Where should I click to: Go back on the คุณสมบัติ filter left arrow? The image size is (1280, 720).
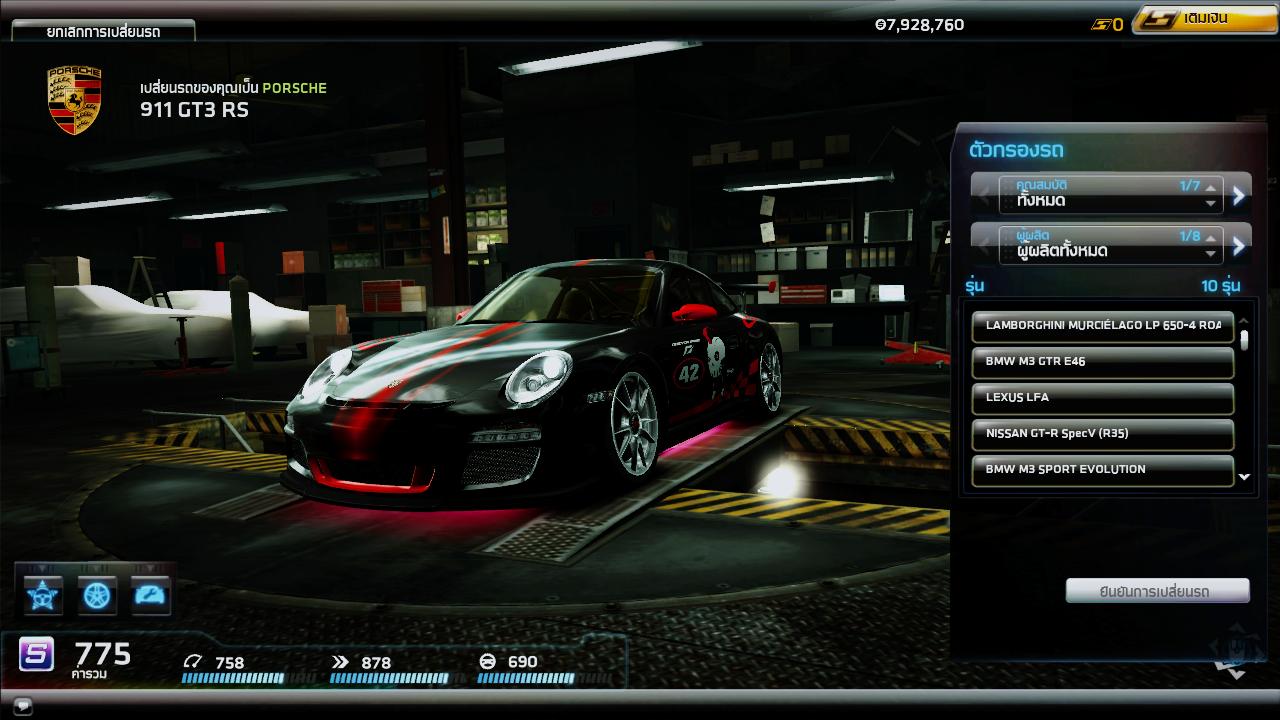pyautogui.click(x=983, y=194)
